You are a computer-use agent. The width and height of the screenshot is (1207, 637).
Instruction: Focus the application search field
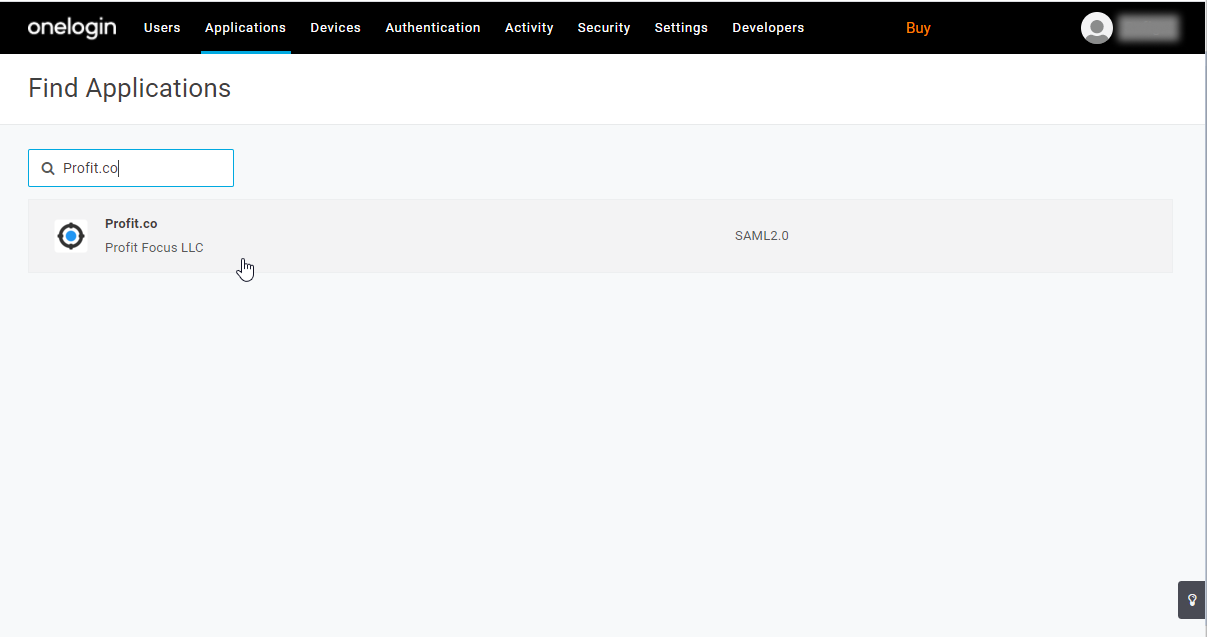click(x=131, y=168)
